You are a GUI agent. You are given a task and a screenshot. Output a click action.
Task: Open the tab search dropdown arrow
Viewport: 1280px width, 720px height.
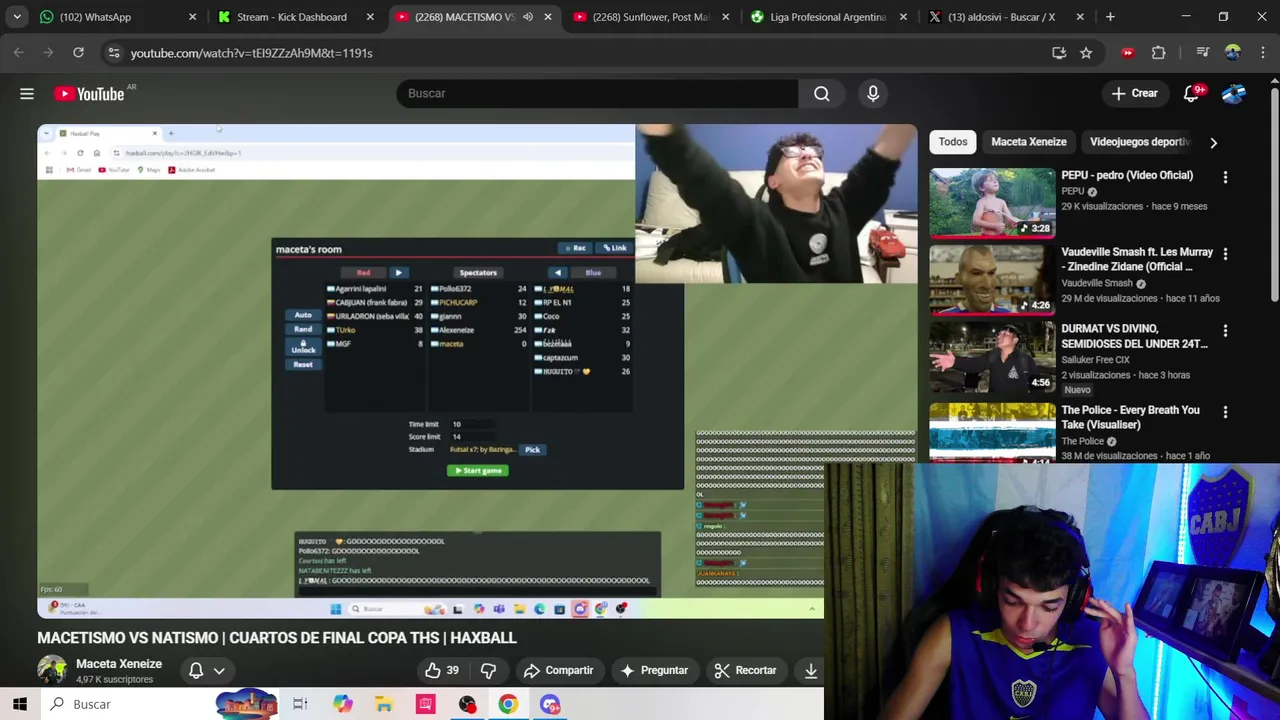click(x=17, y=17)
